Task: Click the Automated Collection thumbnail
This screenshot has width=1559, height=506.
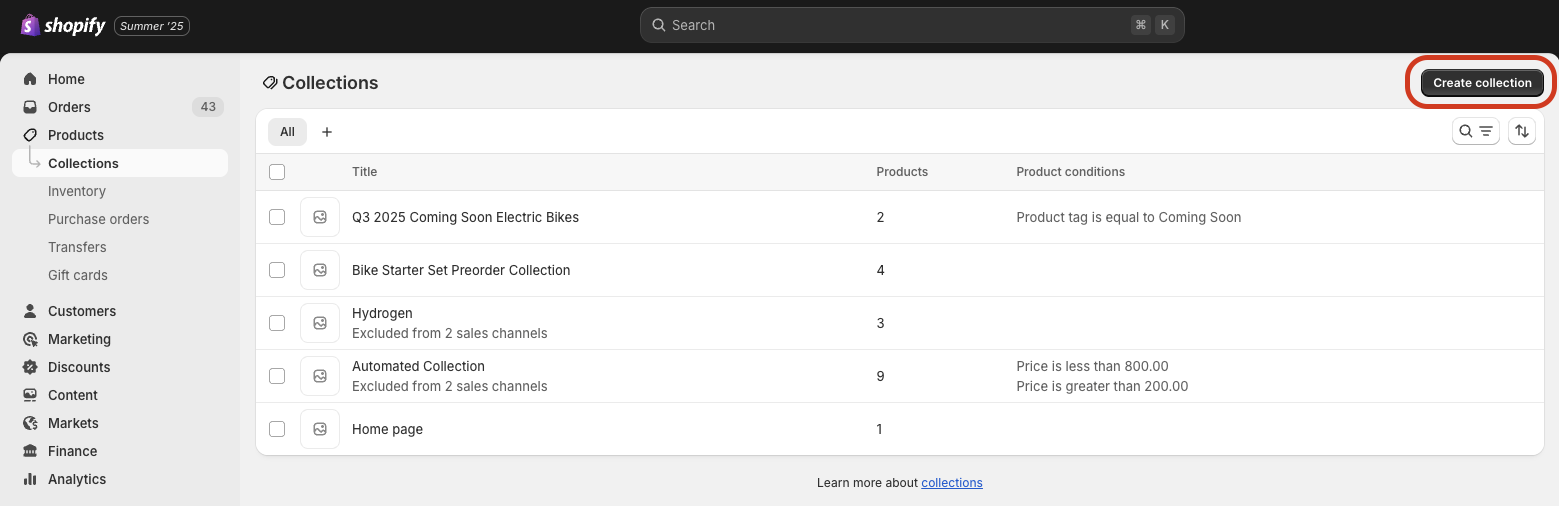Action: click(320, 376)
